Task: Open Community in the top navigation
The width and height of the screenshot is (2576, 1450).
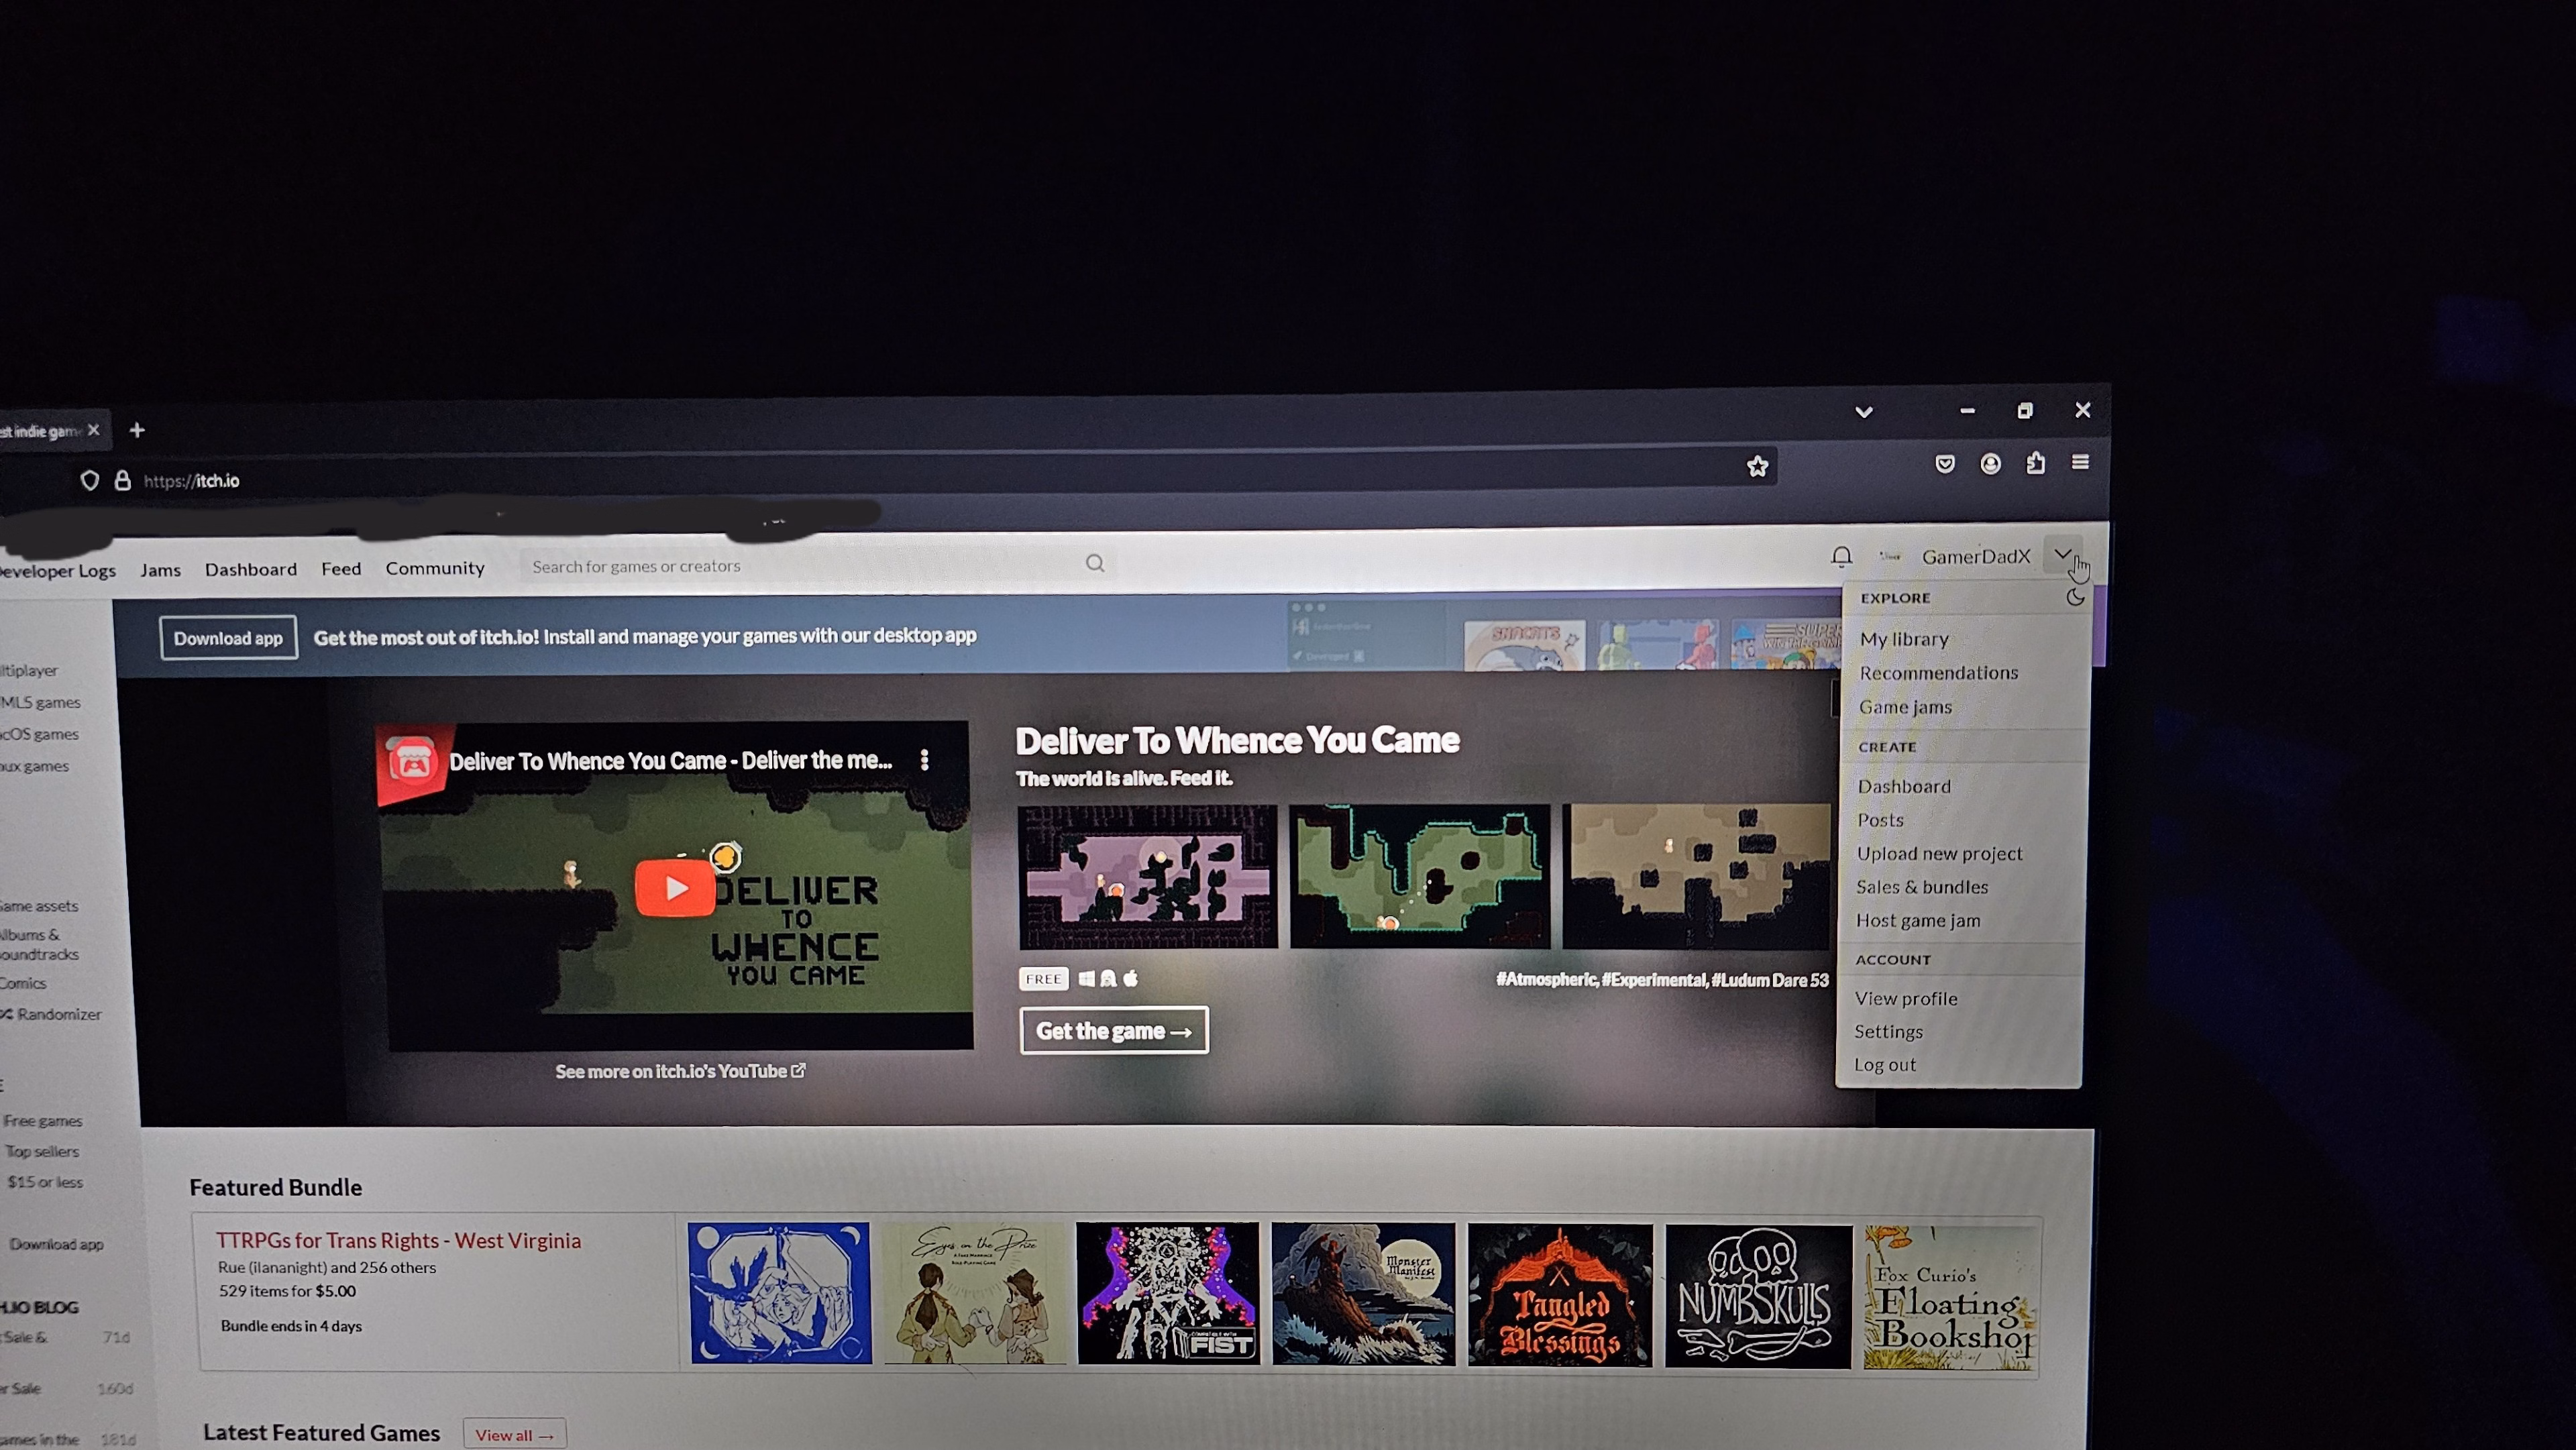Action: [x=435, y=568]
